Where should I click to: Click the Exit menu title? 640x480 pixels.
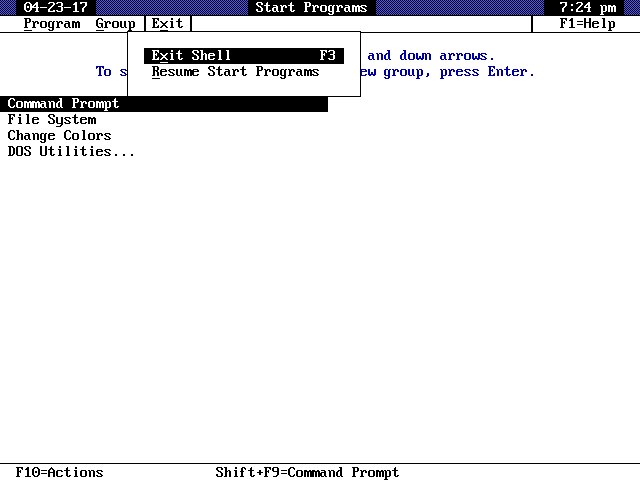click(167, 23)
